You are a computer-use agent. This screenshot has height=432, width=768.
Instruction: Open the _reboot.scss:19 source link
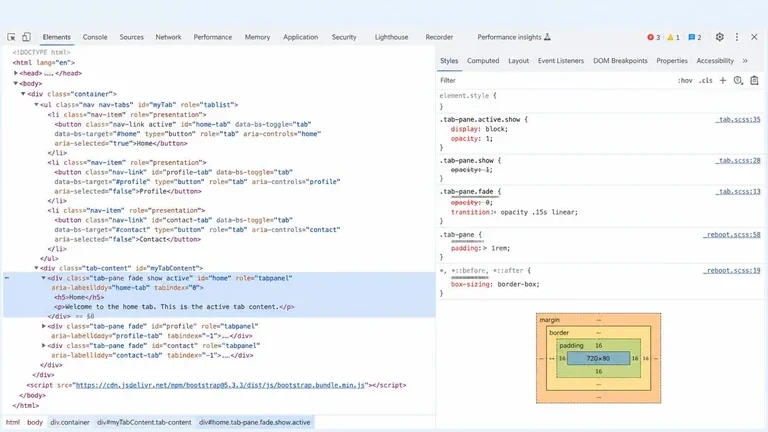(732, 271)
